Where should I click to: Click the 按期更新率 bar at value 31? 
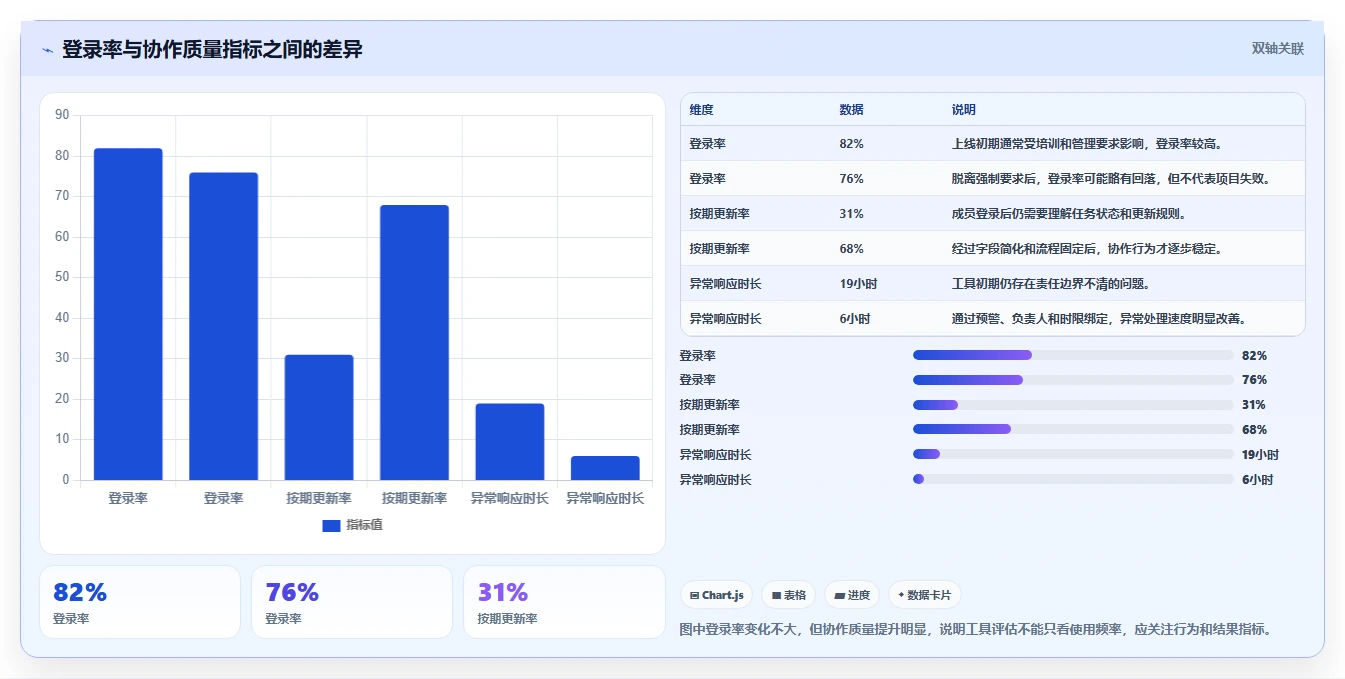pyautogui.click(x=319, y=417)
